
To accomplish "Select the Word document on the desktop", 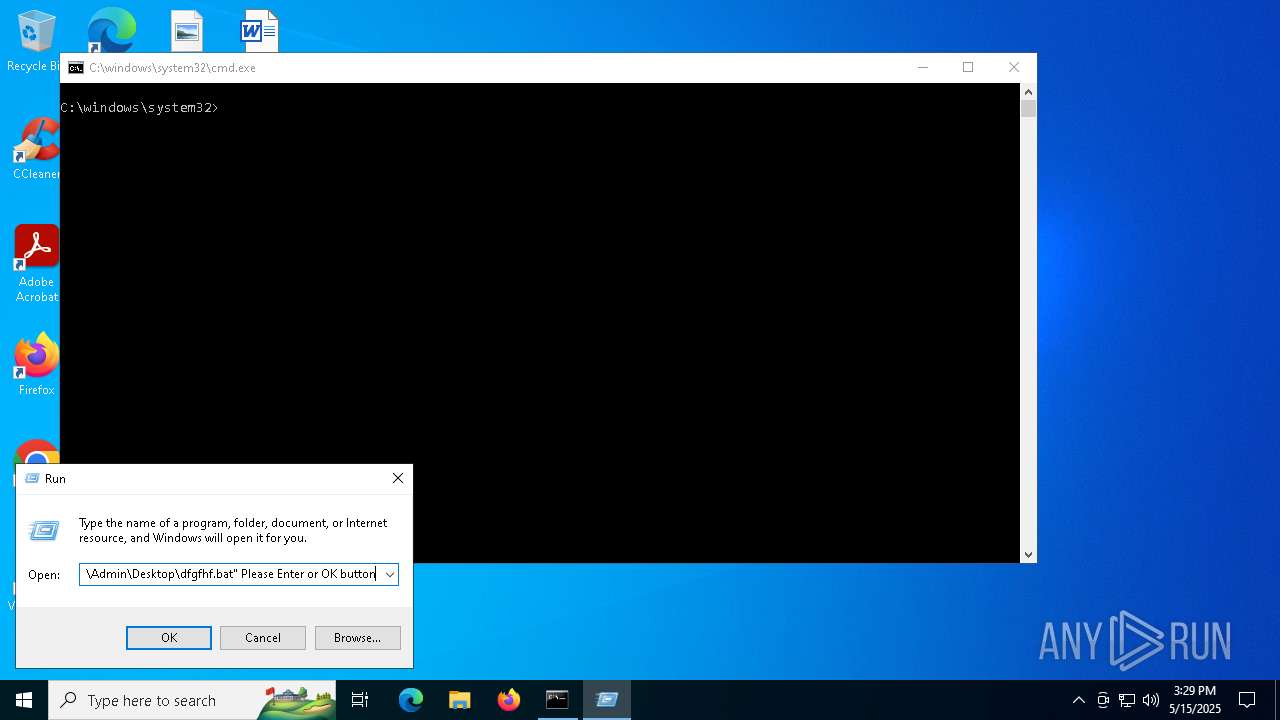I will pyautogui.click(x=259, y=31).
